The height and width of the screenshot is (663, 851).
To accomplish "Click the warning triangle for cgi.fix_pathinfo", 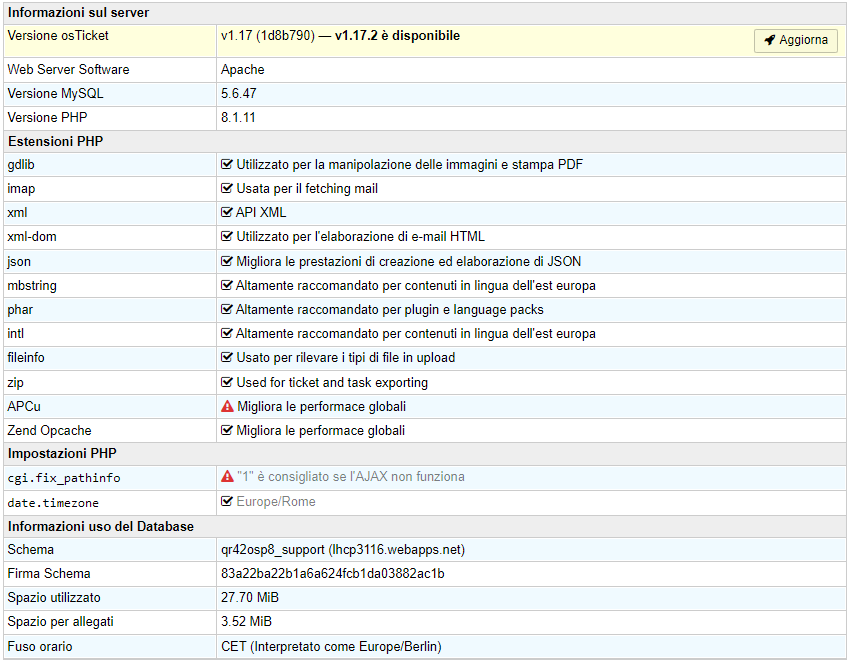I will 227,477.
